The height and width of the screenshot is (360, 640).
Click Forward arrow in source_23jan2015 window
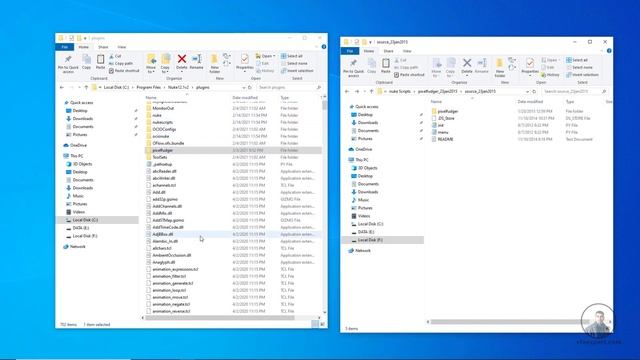(357, 91)
